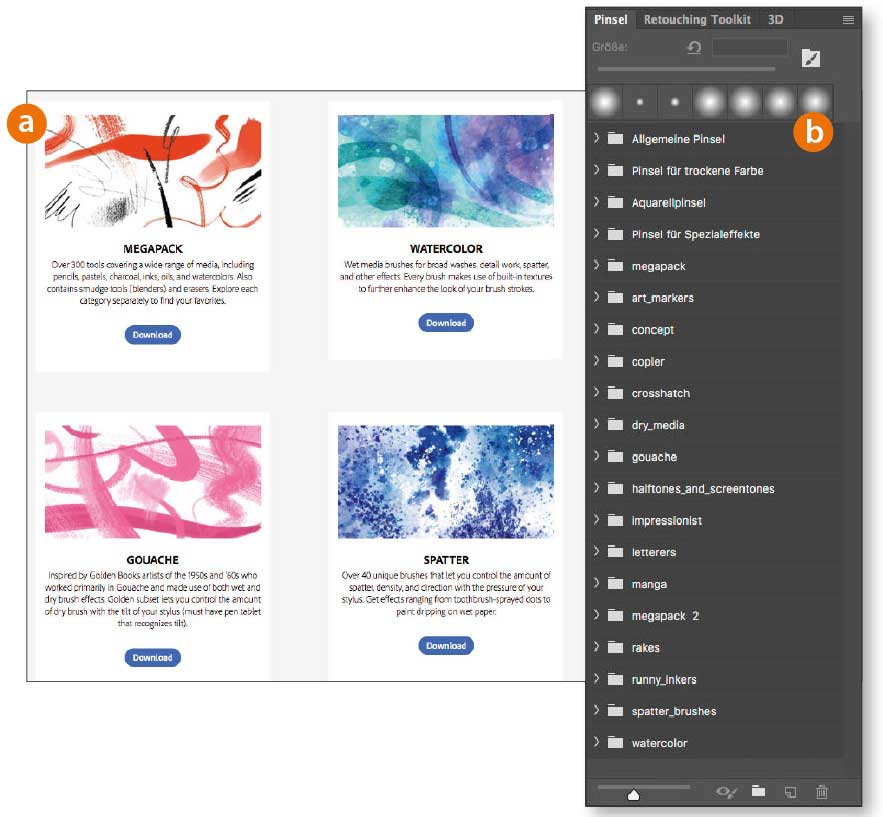The height and width of the screenshot is (817, 883).
Task: Select the 'manga' group label
Action: (x=649, y=584)
